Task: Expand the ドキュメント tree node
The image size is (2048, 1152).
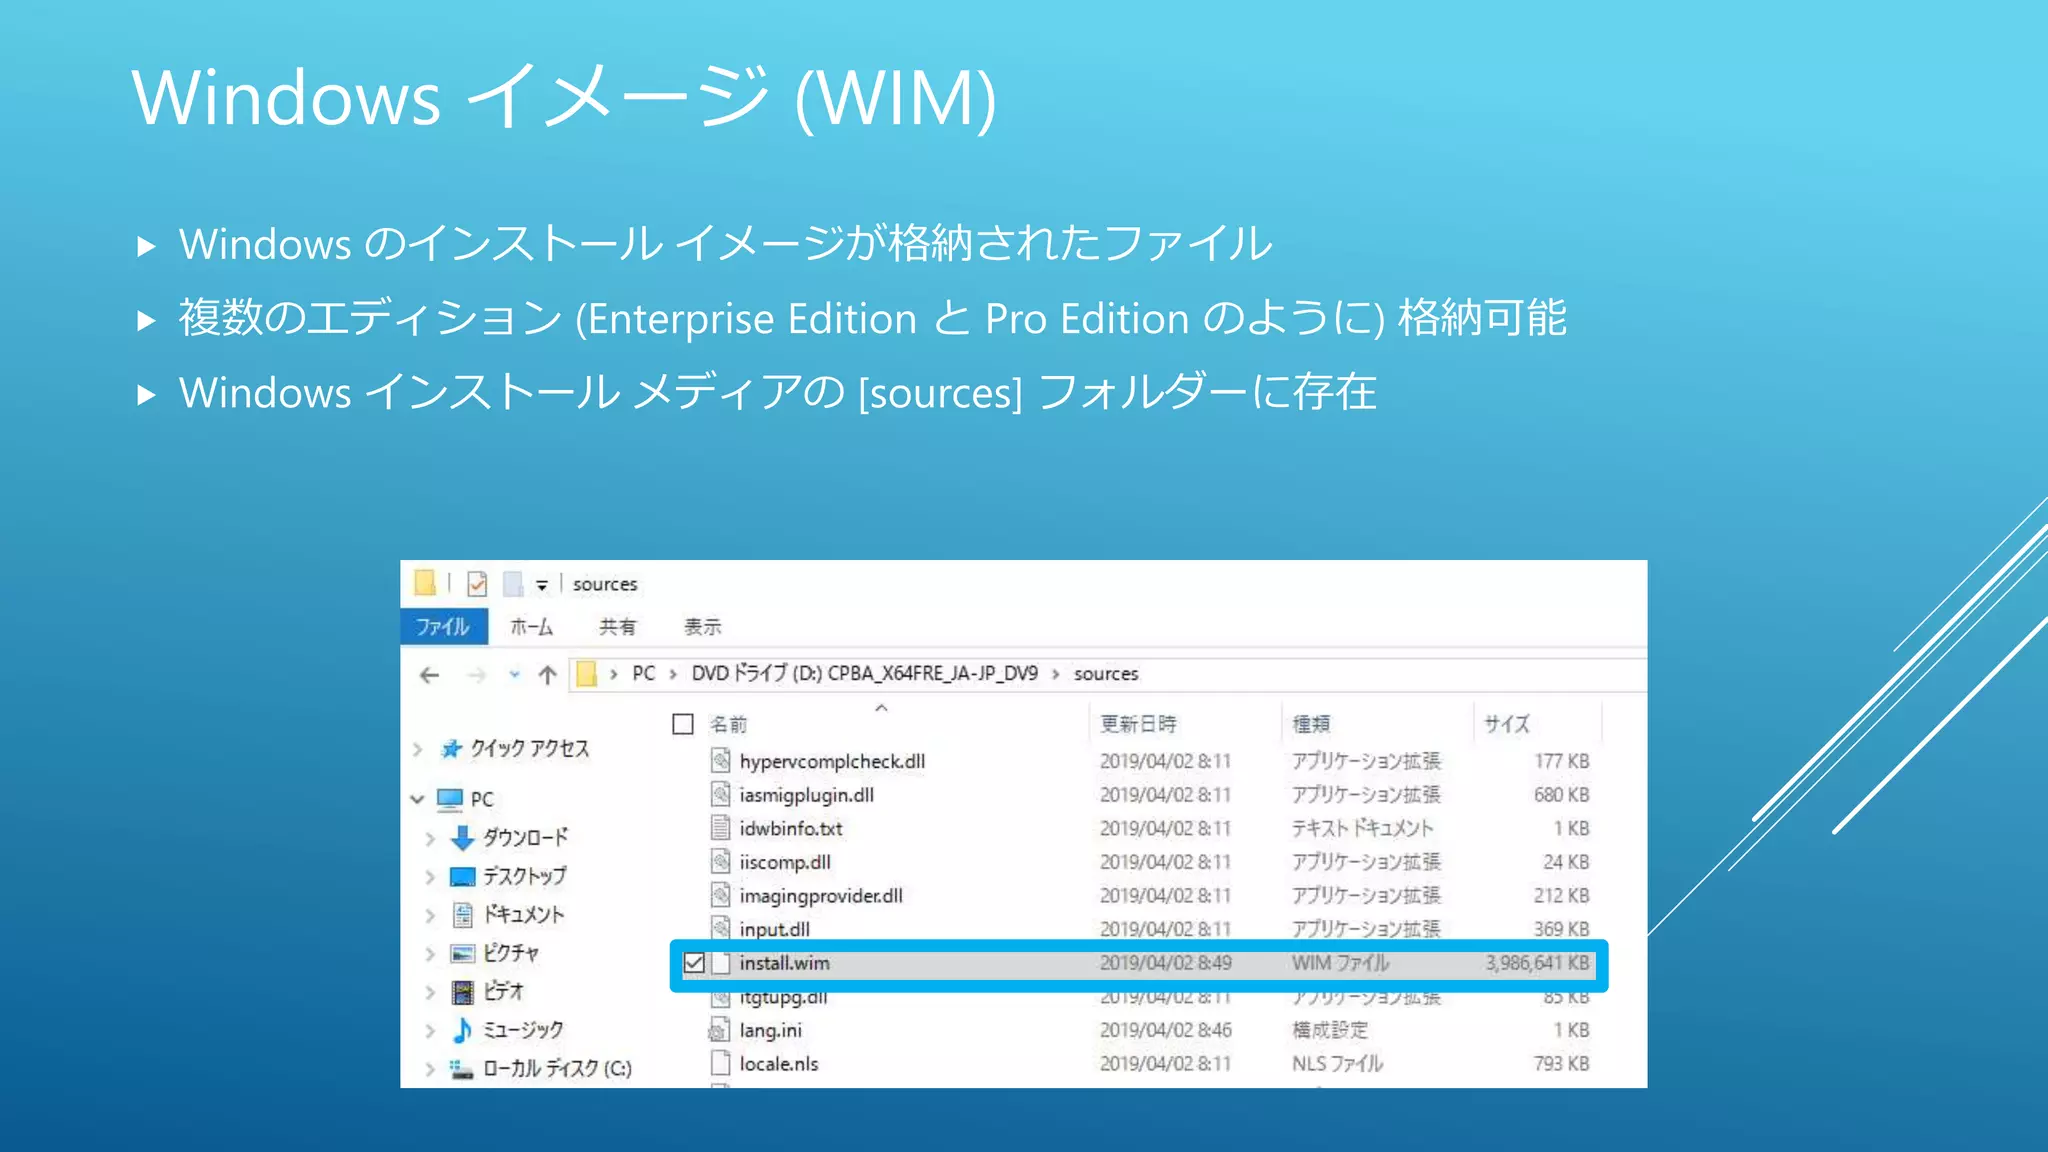Action: 430,915
